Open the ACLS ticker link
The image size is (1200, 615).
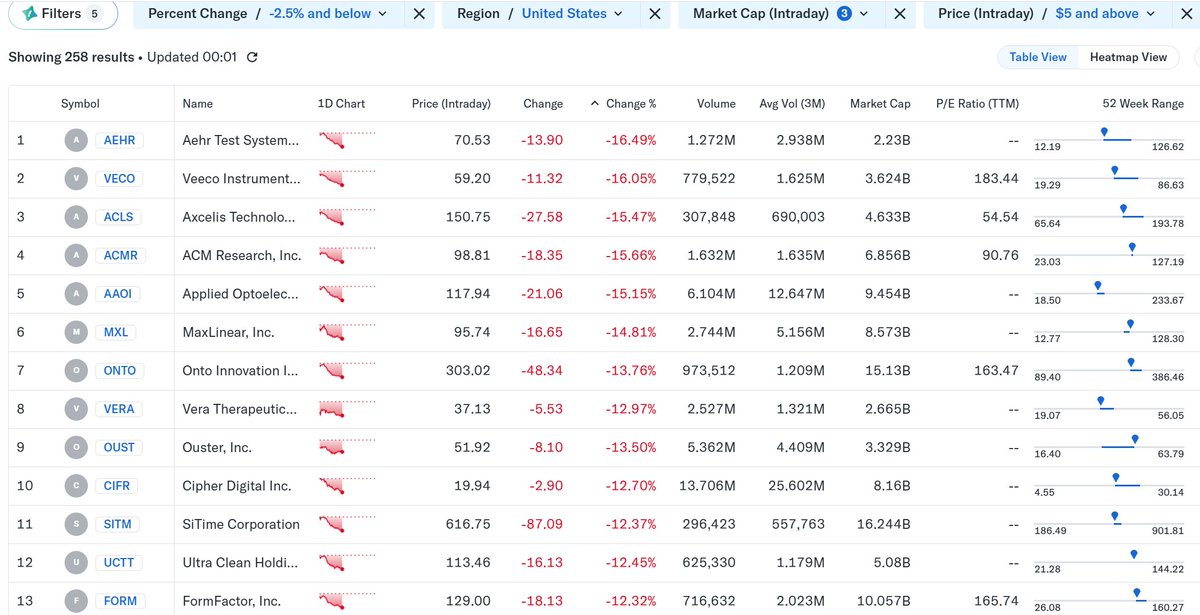coord(119,217)
